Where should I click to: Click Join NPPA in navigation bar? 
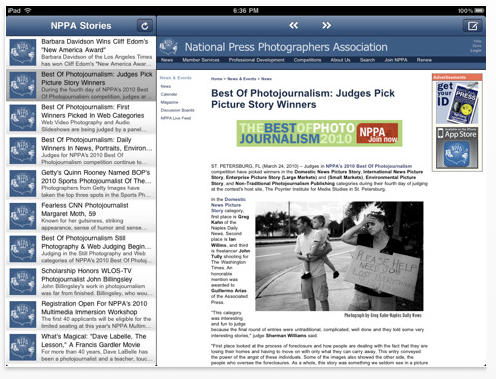pyautogui.click(x=396, y=60)
